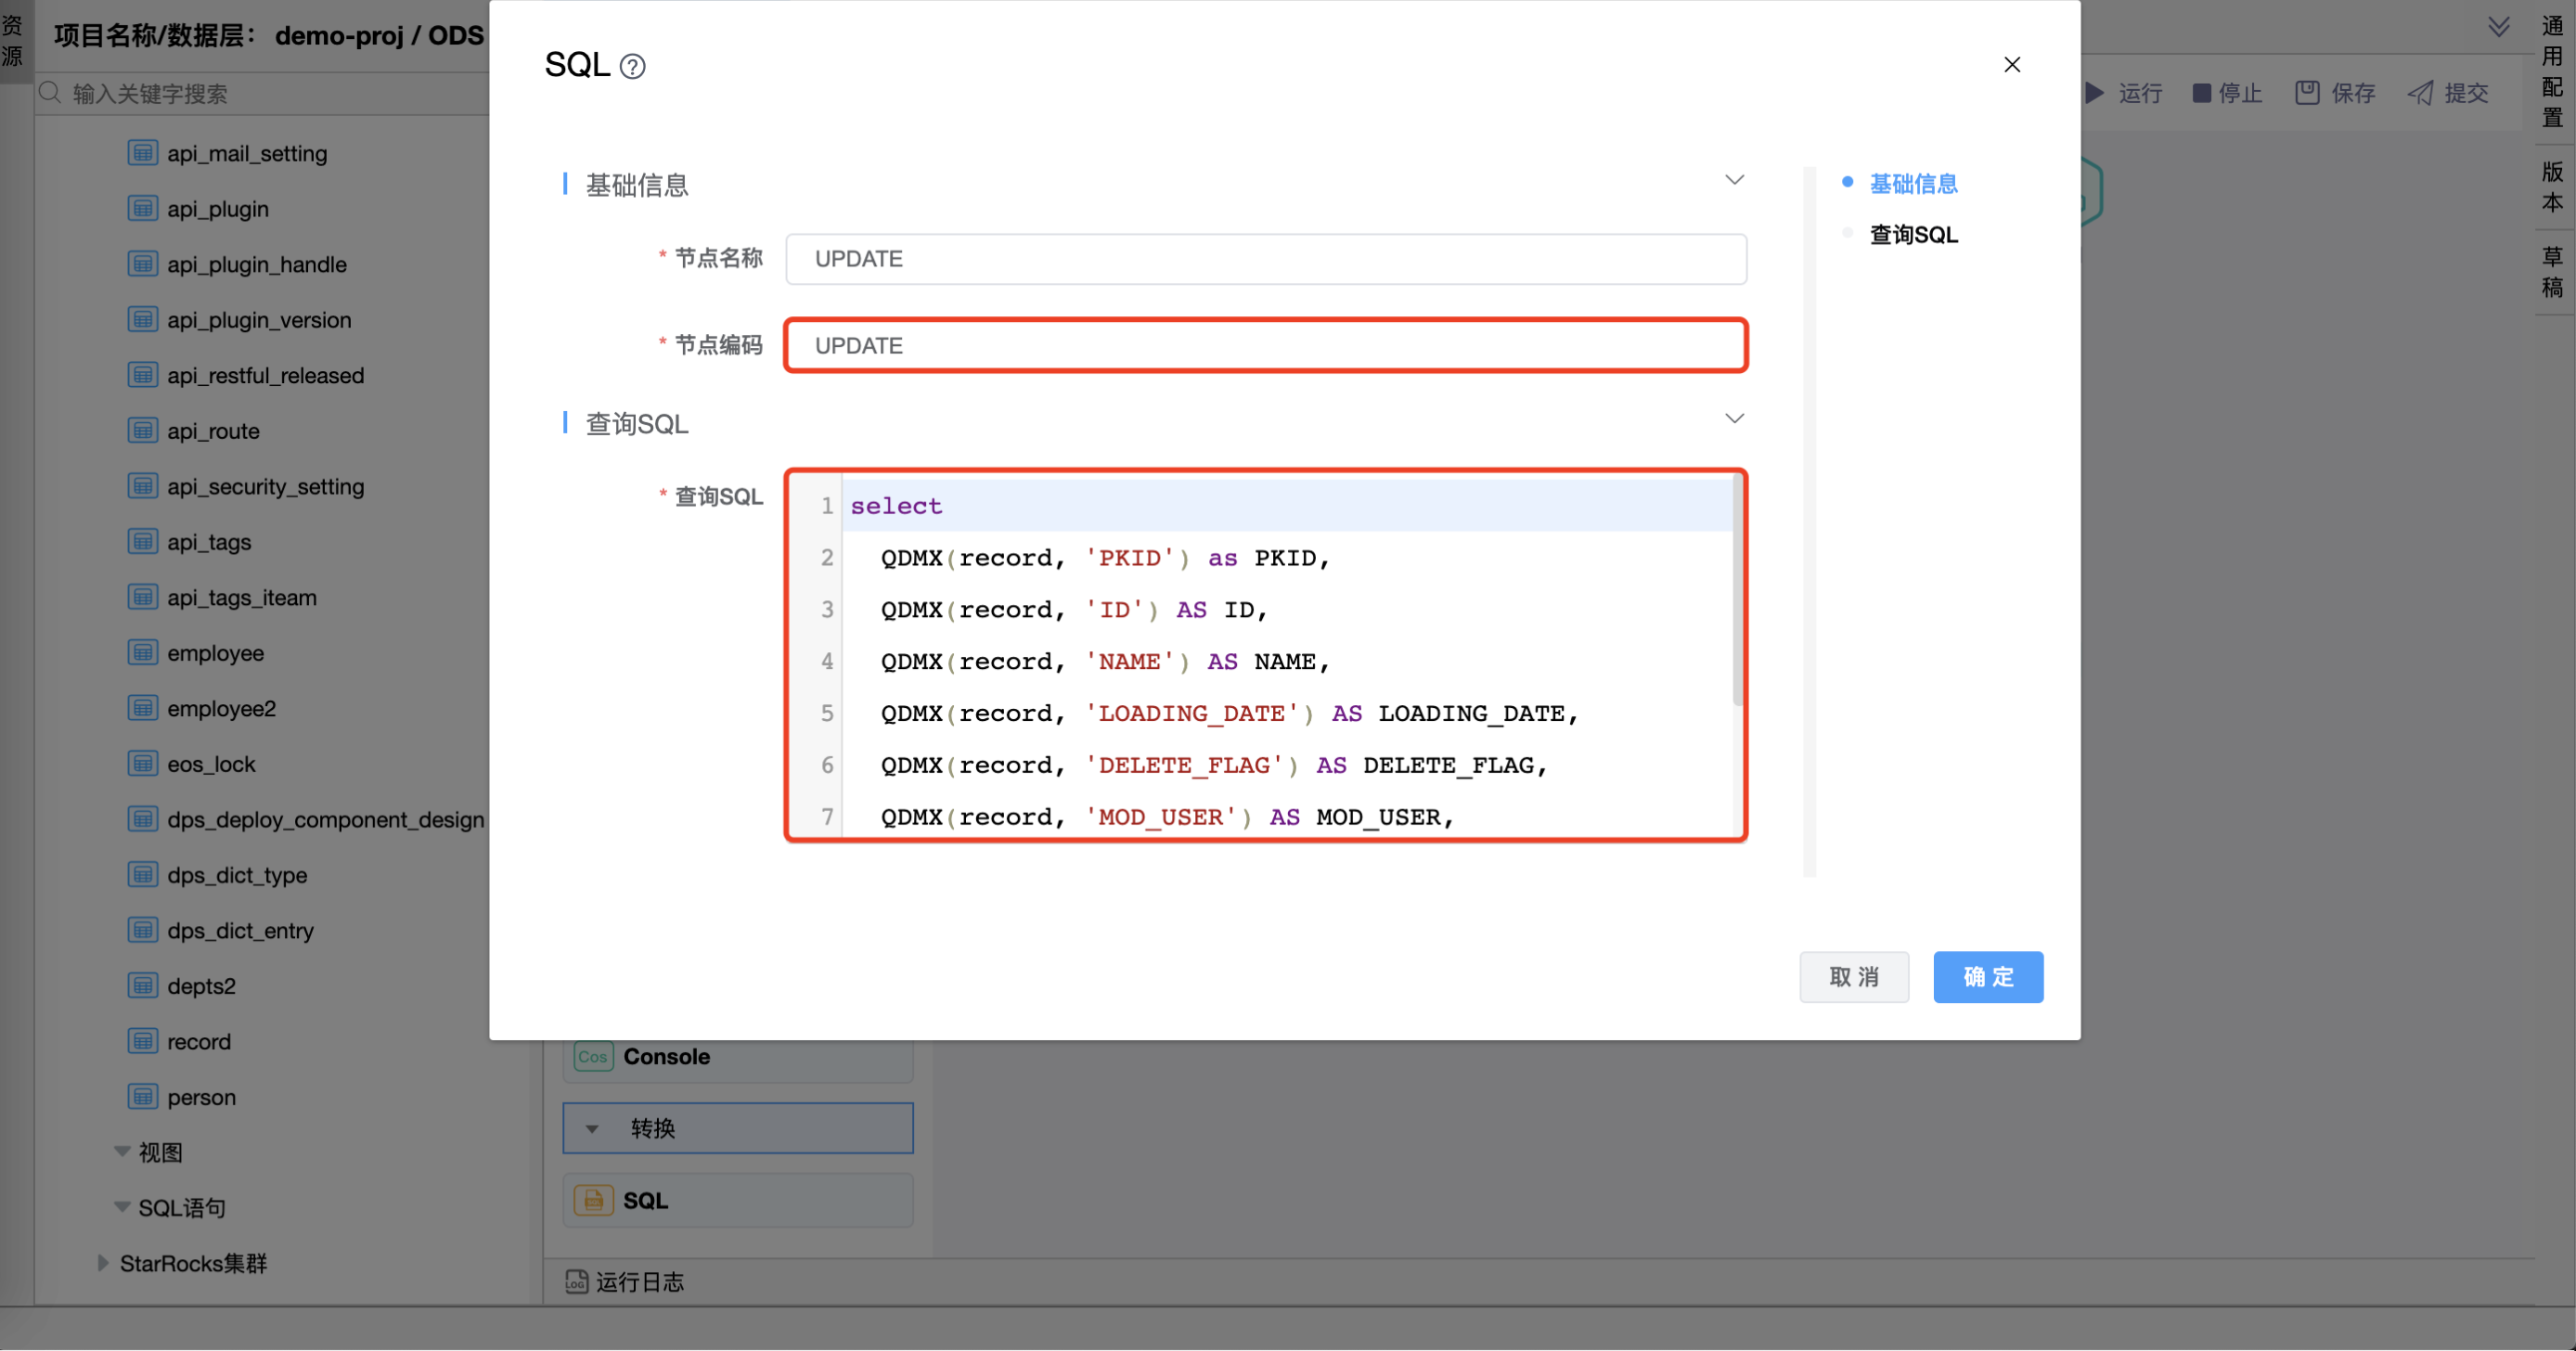The width and height of the screenshot is (2576, 1351).
Task: Click the 节点名称 input field
Action: (x=1265, y=259)
